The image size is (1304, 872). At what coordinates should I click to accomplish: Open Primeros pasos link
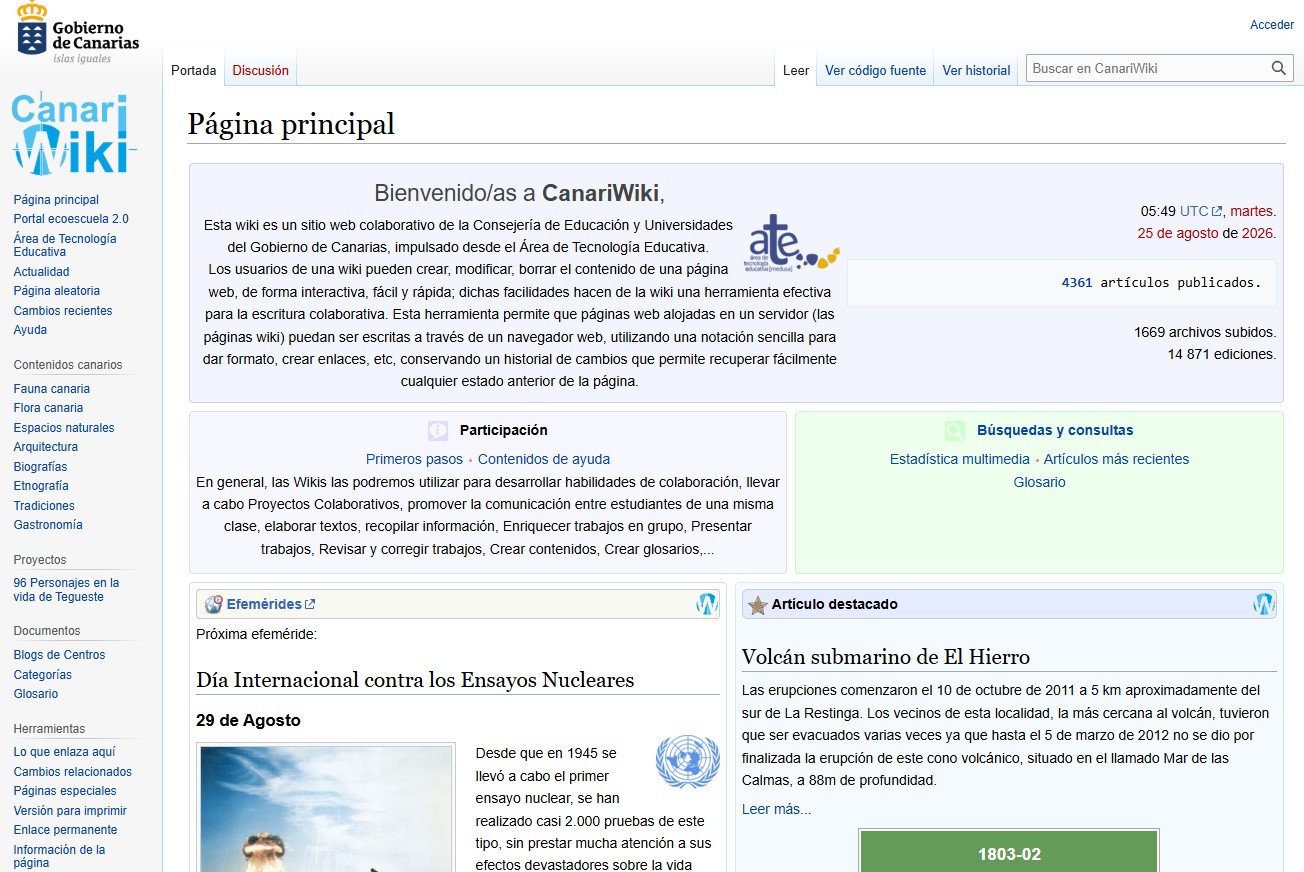pos(414,460)
